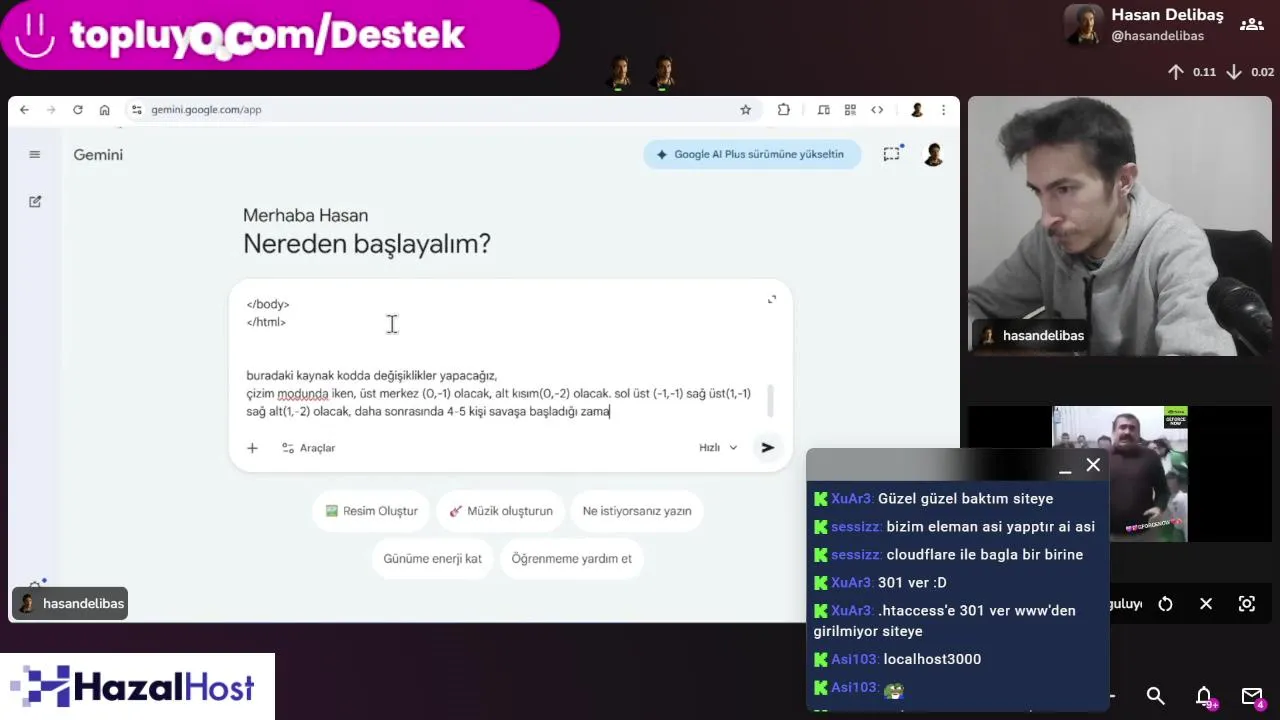Open Gemini's hamburger main menu
The width and height of the screenshot is (1280, 720).
pyautogui.click(x=35, y=154)
